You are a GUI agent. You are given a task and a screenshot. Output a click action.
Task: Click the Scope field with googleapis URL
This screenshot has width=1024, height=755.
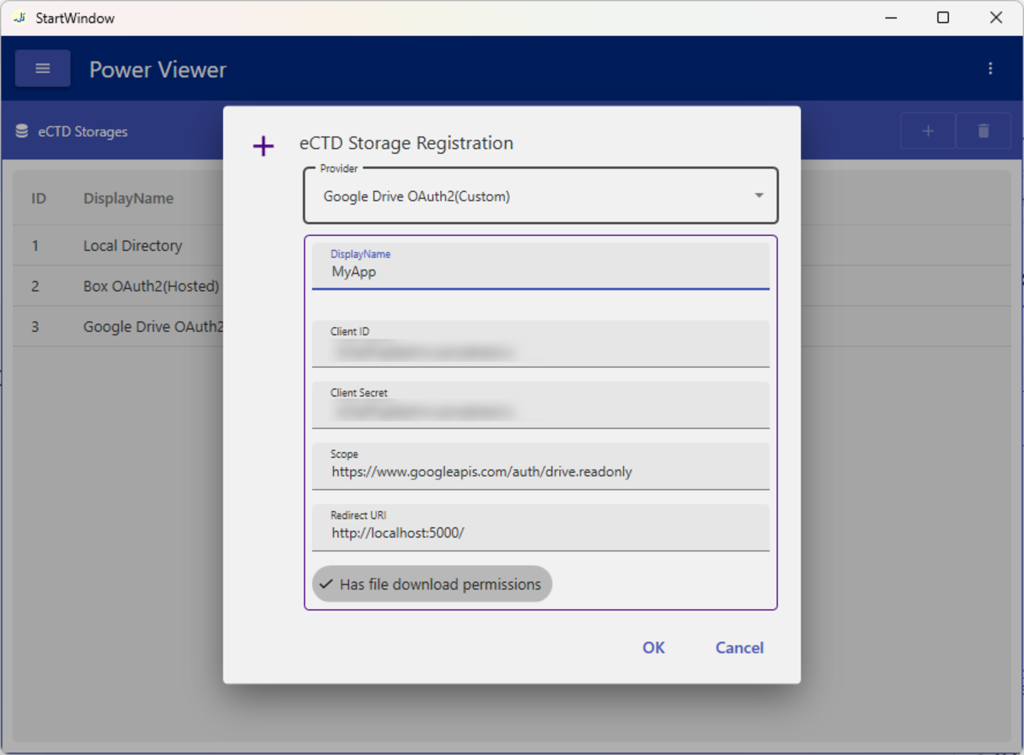click(540, 471)
